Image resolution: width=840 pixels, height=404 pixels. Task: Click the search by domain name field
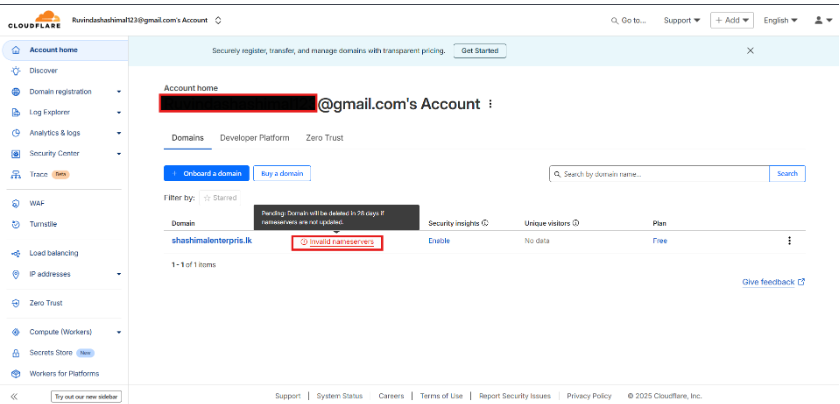[660, 173]
